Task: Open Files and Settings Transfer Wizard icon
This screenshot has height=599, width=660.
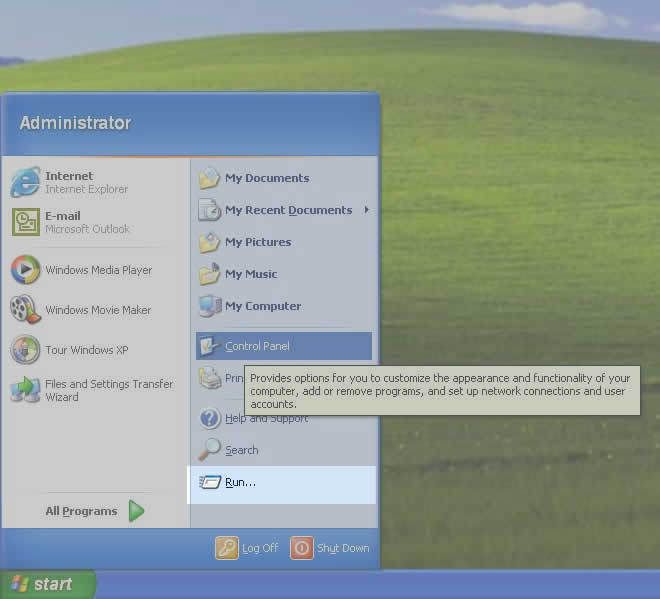Action: tap(25, 389)
